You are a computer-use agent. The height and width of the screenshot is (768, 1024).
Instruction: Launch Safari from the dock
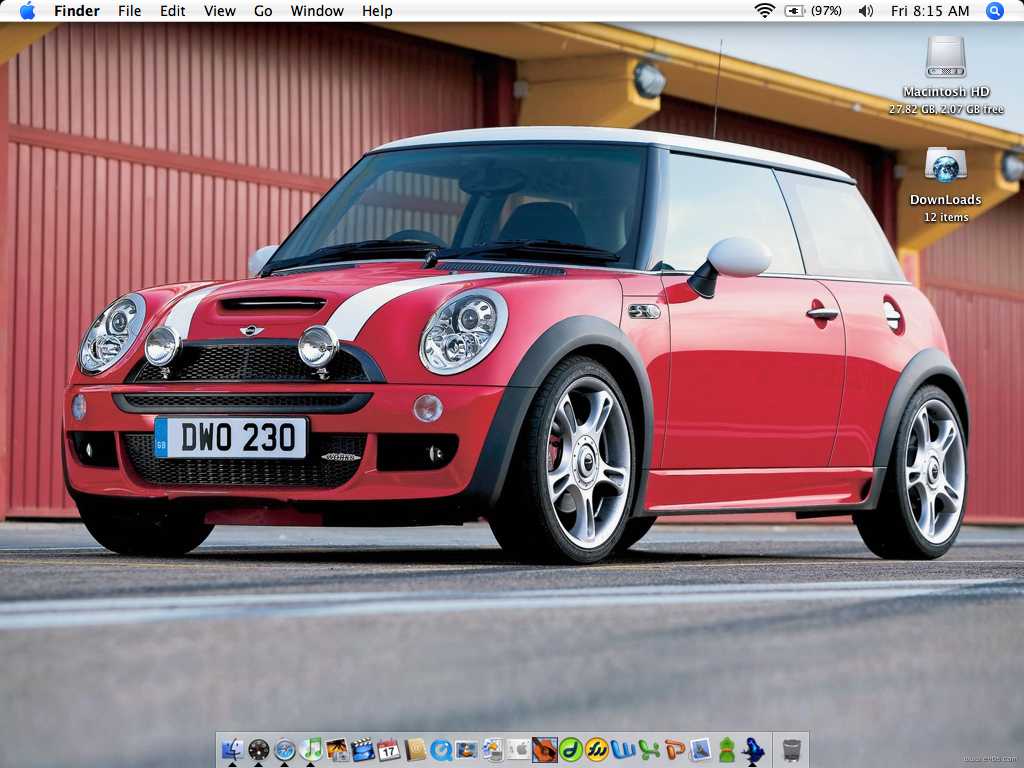tap(285, 749)
